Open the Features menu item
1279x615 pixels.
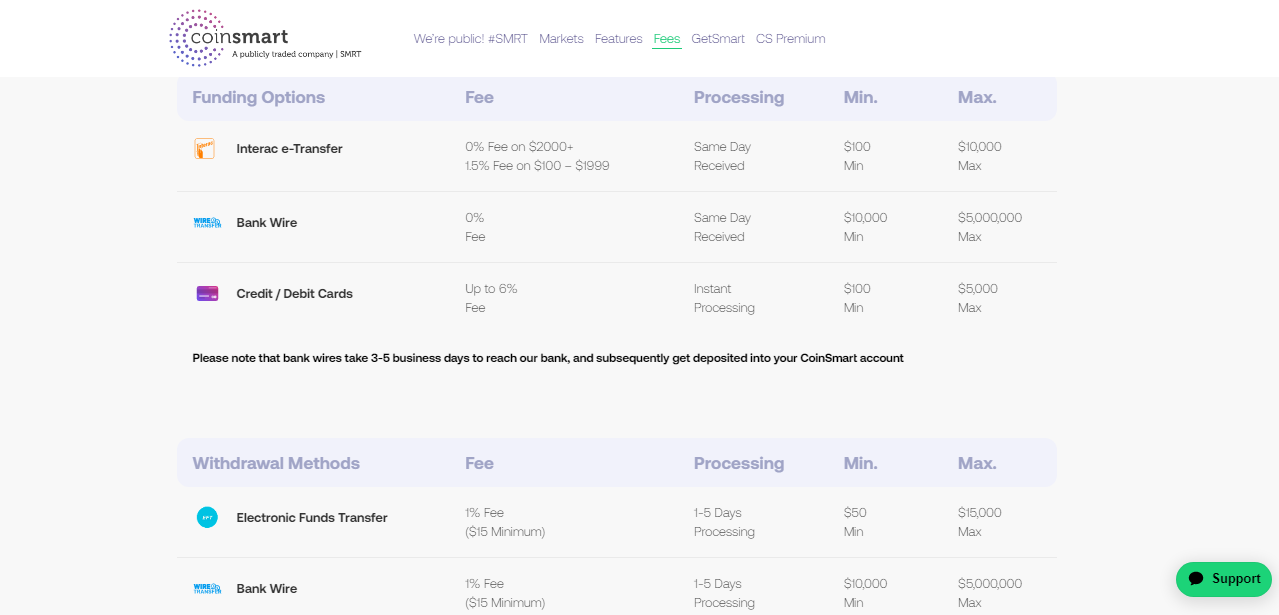tap(619, 39)
